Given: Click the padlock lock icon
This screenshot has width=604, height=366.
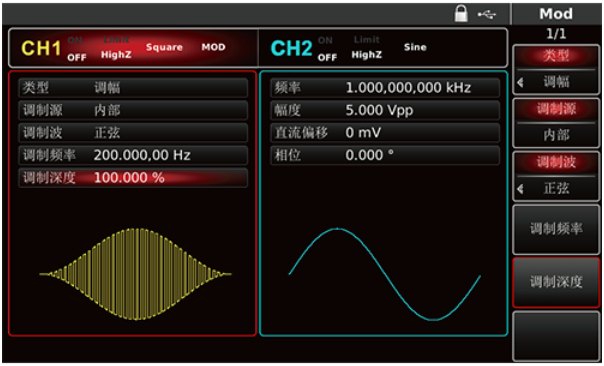Looking at the screenshot, I should point(461,14).
